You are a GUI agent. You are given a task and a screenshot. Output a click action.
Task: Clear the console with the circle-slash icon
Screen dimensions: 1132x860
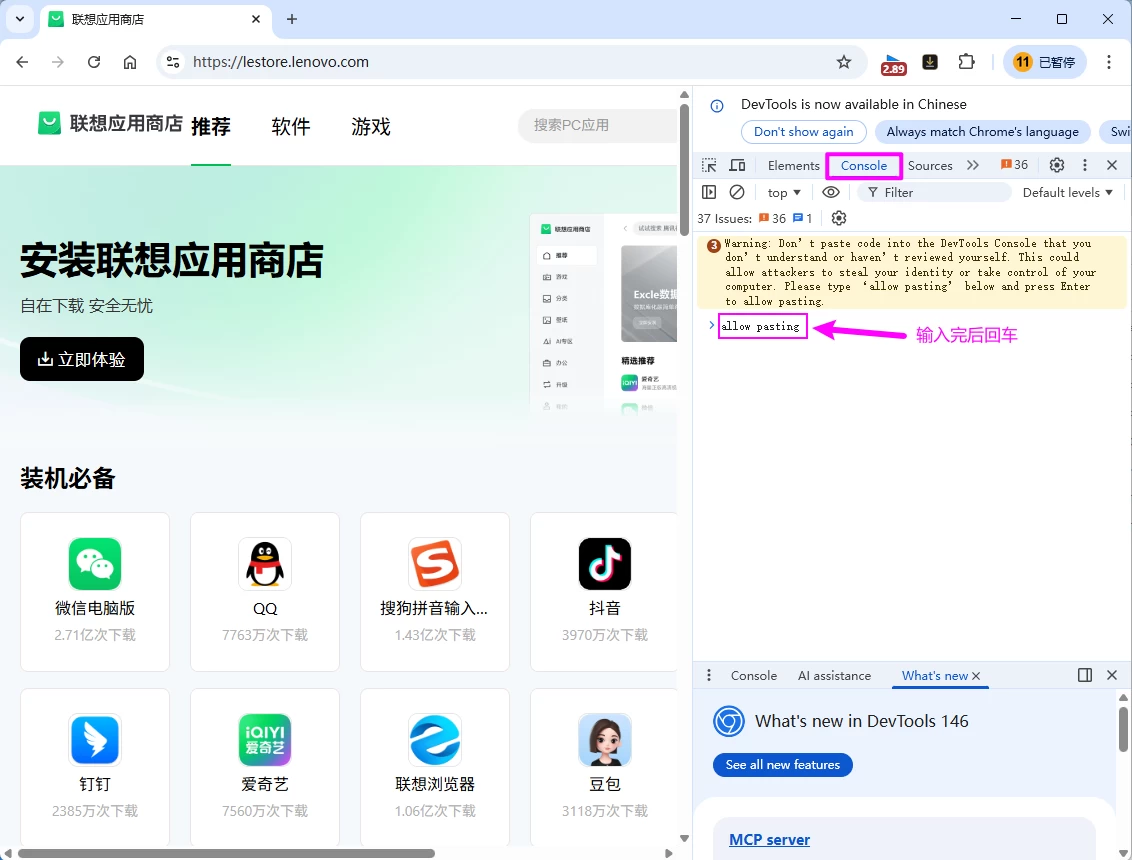(736, 192)
